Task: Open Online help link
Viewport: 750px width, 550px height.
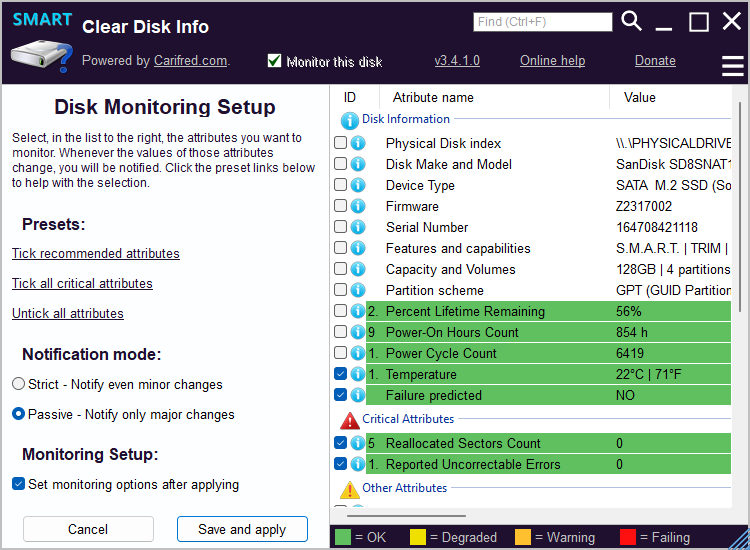Action: pyautogui.click(x=552, y=61)
